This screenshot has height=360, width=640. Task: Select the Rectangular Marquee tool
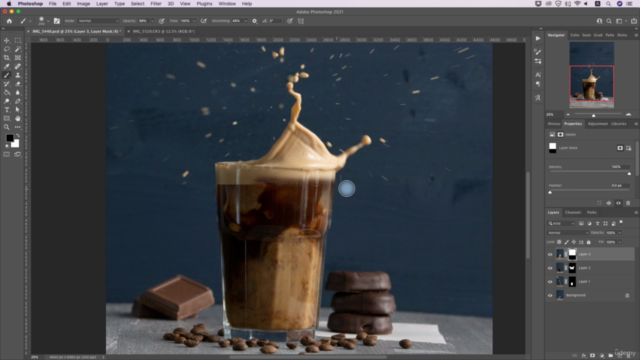pyautogui.click(x=18, y=40)
